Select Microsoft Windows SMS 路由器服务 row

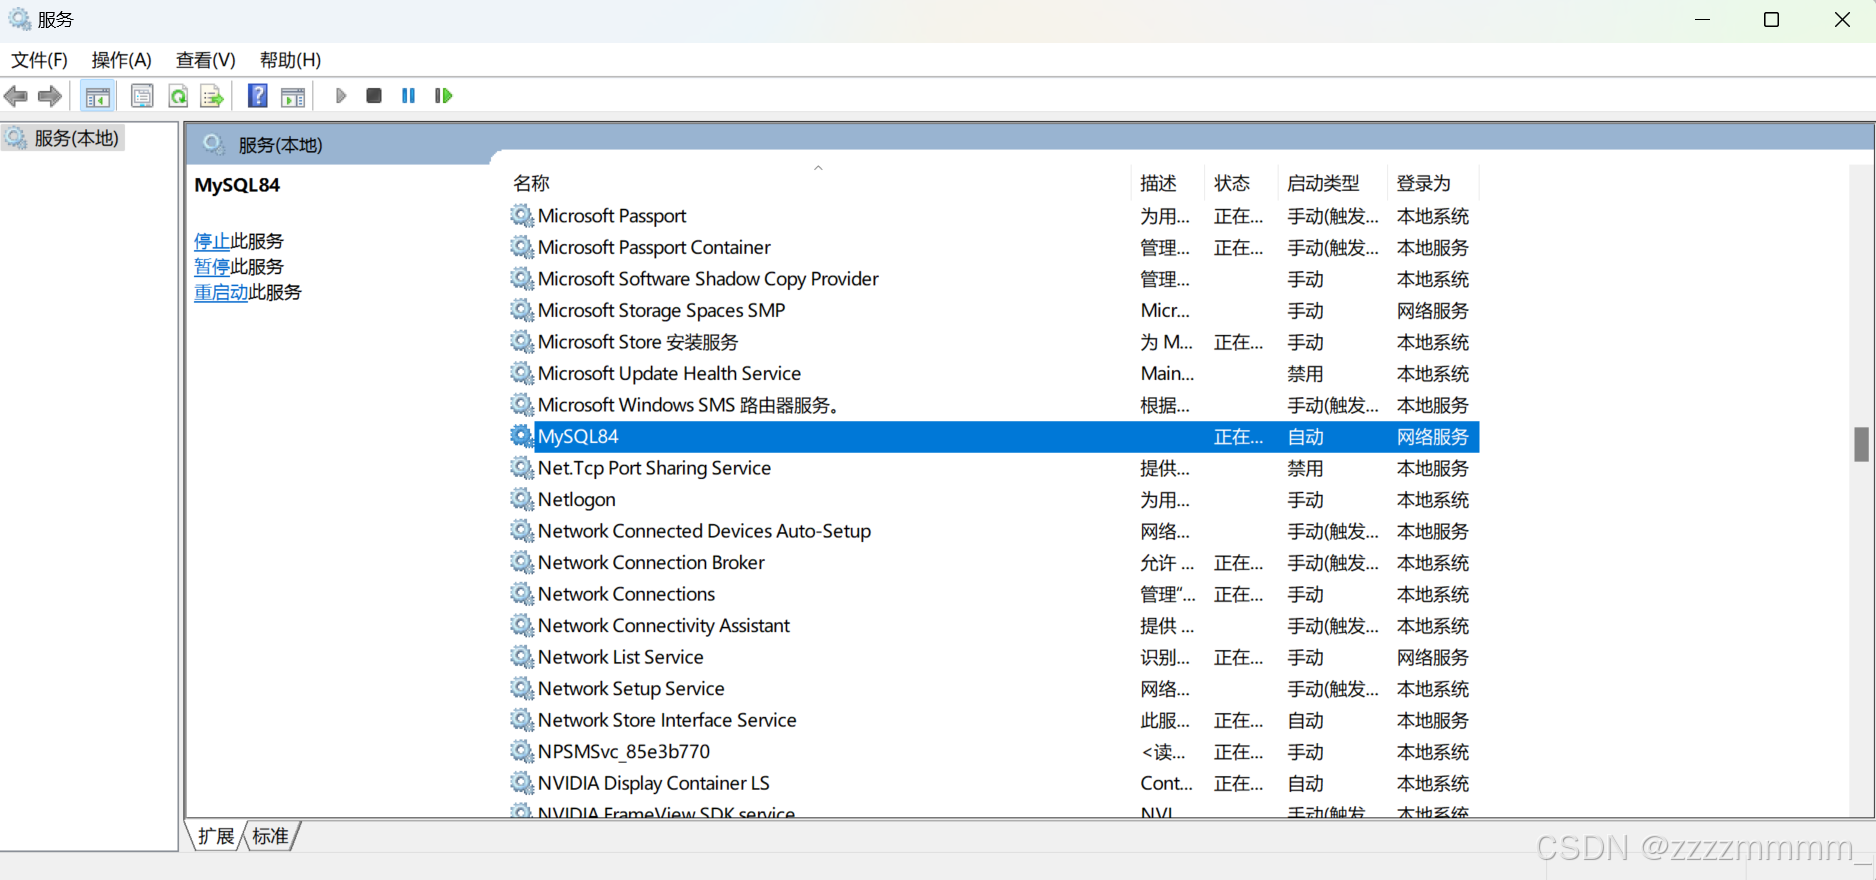point(994,405)
